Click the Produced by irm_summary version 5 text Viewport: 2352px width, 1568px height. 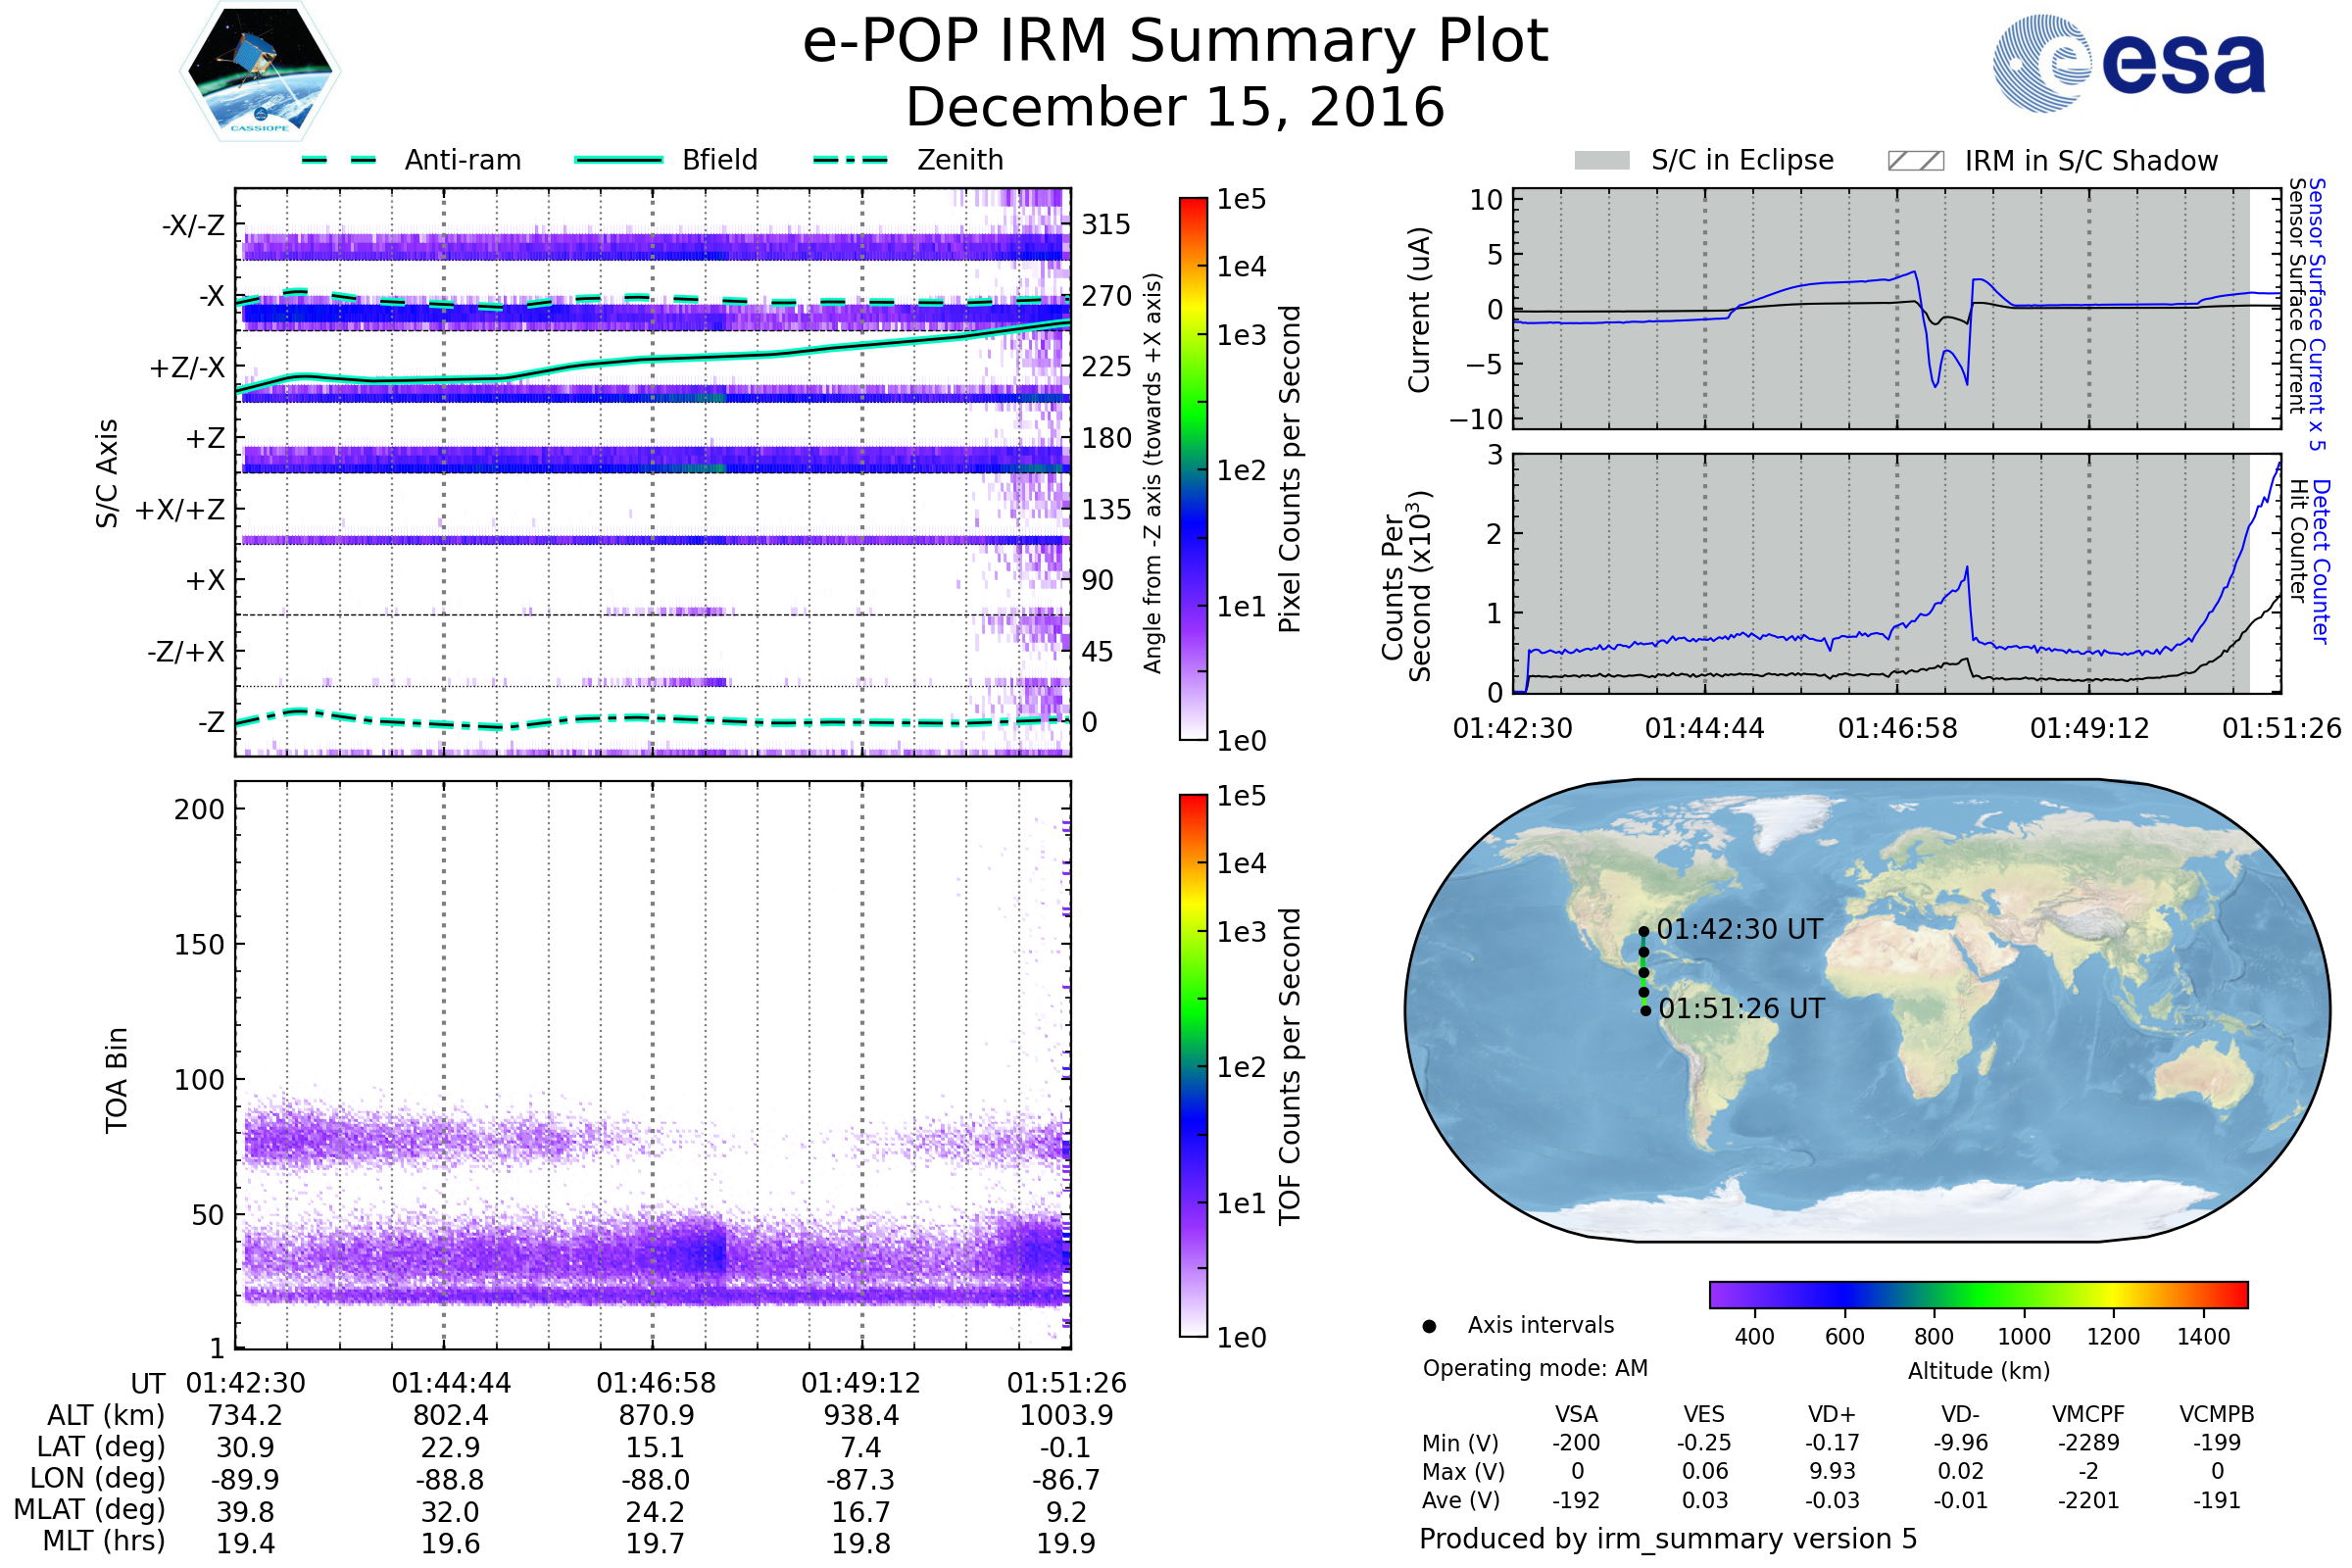(1667, 1539)
